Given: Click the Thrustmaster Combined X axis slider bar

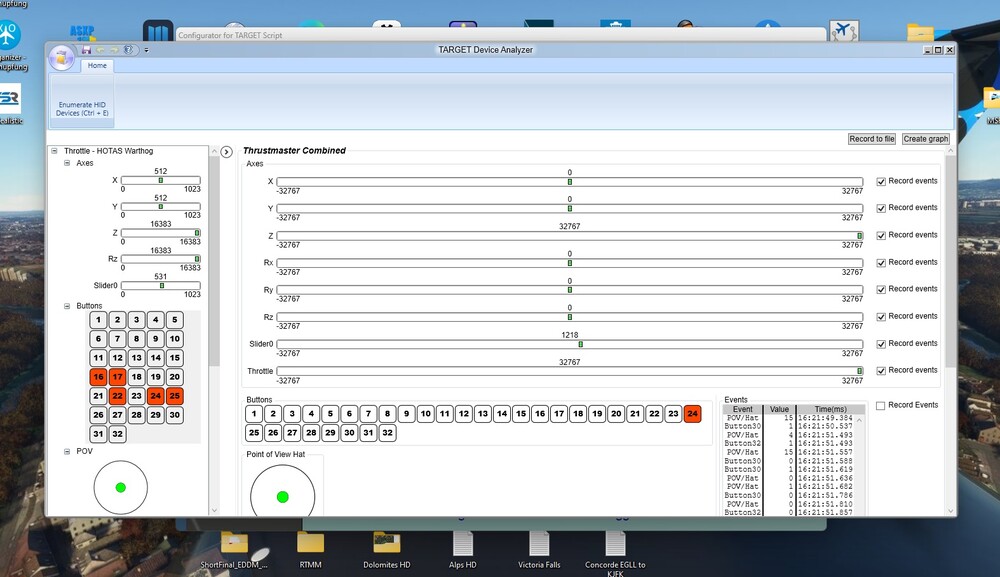Looking at the screenshot, I should pyautogui.click(x=570, y=182).
